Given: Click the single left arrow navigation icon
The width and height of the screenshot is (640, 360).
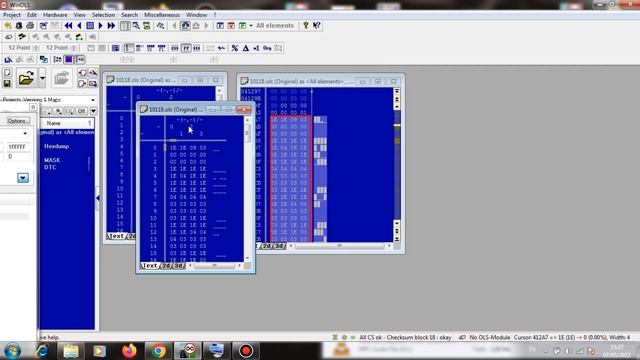Looking at the screenshot, I should [79, 25].
